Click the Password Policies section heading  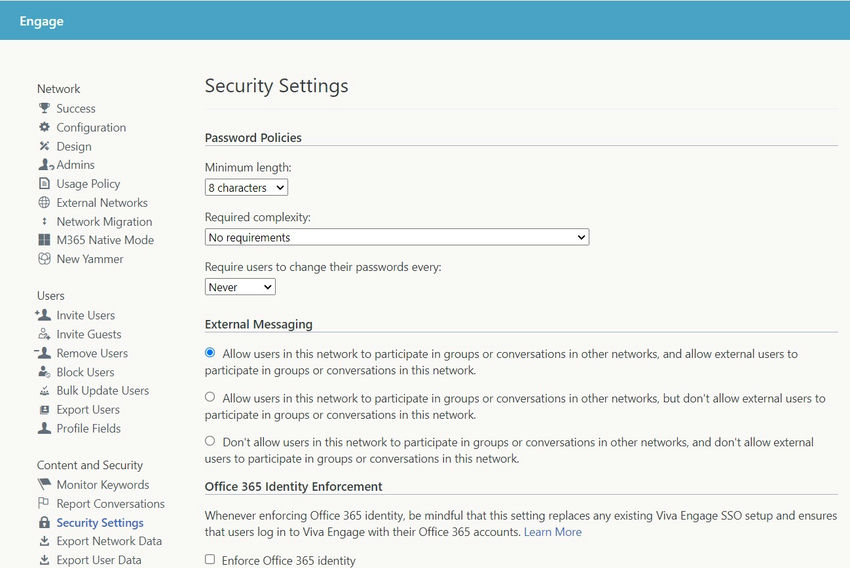(253, 138)
